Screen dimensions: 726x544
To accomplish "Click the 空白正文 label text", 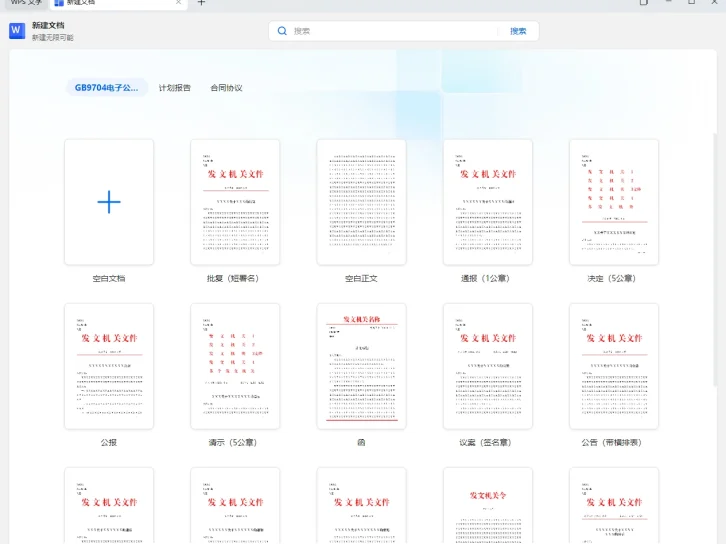I will [x=361, y=278].
